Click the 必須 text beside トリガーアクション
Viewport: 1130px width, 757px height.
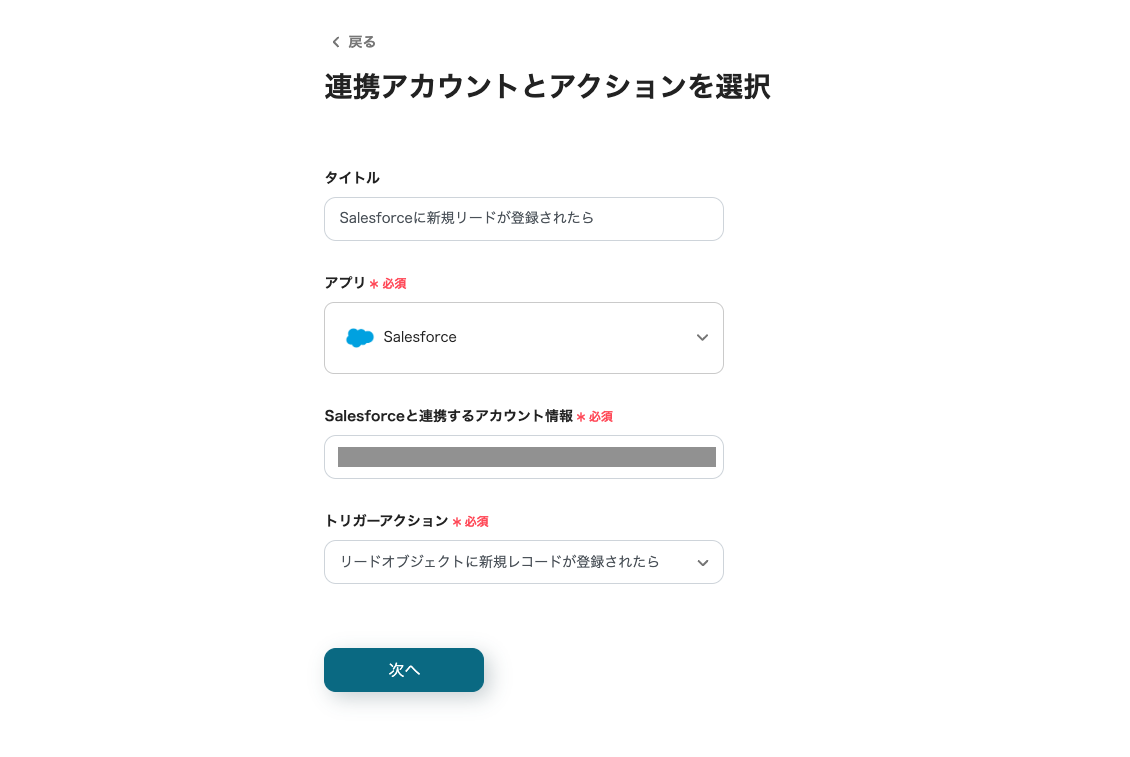click(x=476, y=522)
